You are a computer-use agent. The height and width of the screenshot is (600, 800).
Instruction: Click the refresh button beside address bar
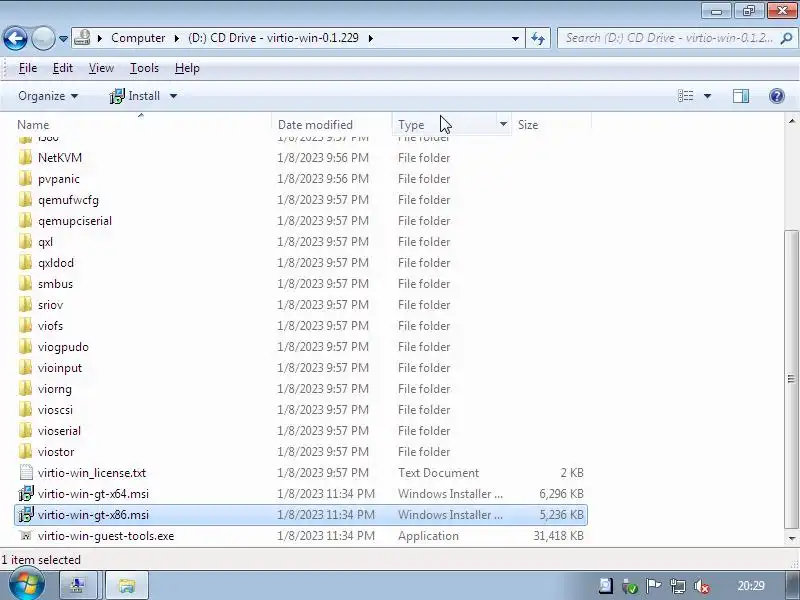point(538,38)
